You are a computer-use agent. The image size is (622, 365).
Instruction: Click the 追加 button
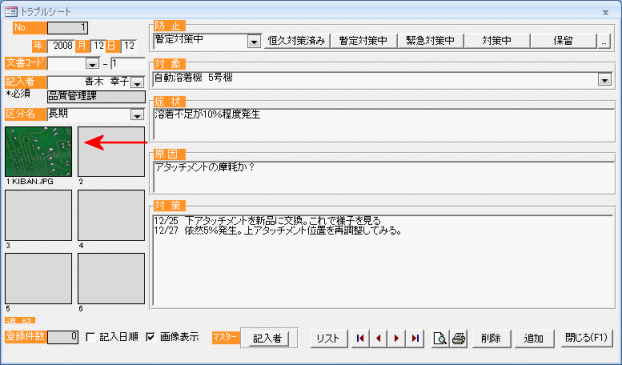[534, 338]
